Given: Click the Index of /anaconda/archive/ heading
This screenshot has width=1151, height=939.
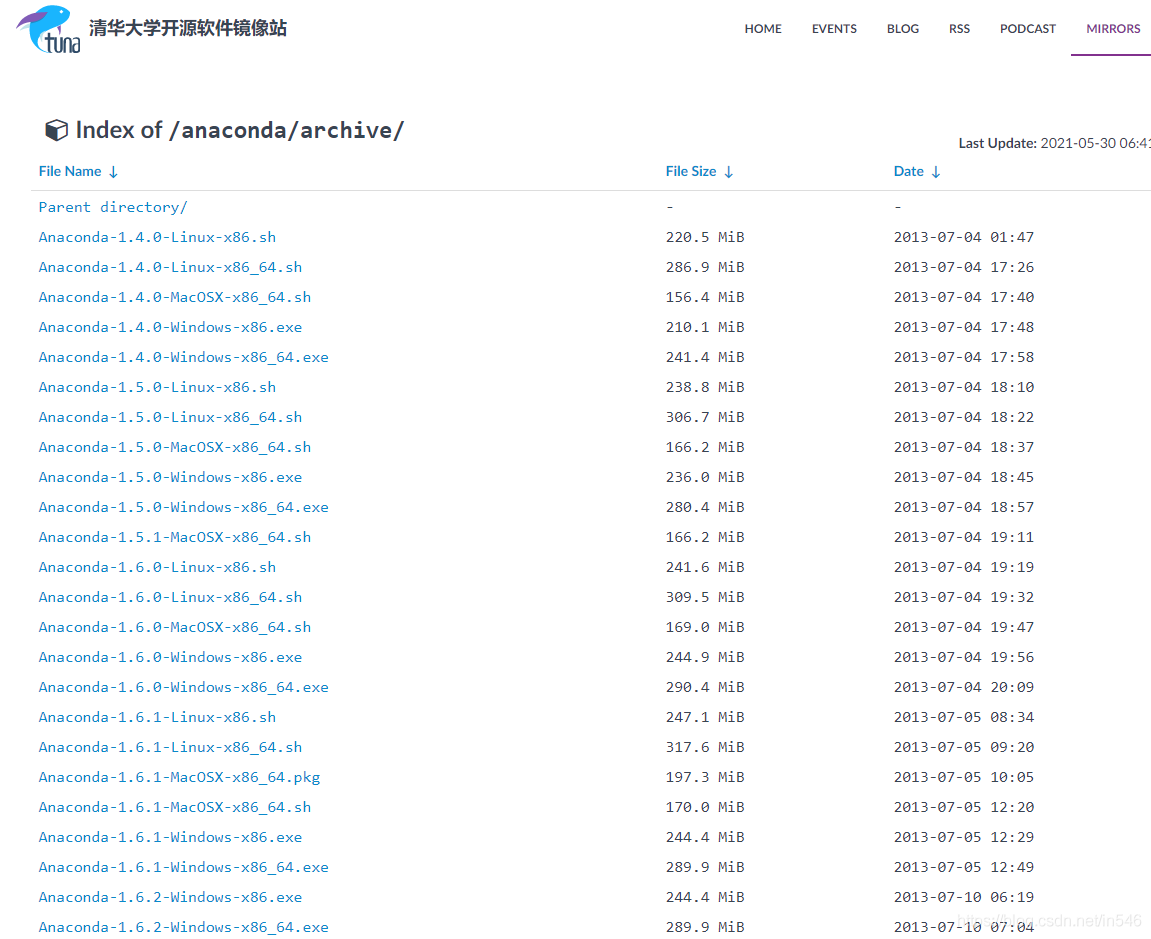Looking at the screenshot, I should [239, 130].
